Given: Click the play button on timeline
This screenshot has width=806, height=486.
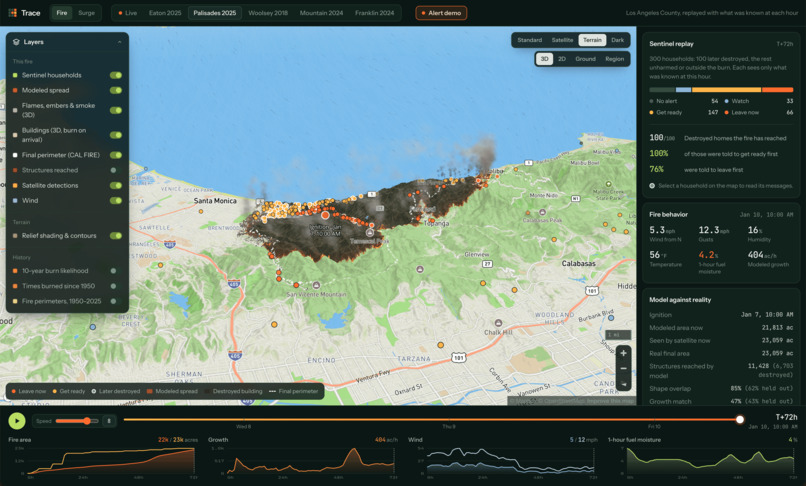Looking at the screenshot, I should pos(17,421).
